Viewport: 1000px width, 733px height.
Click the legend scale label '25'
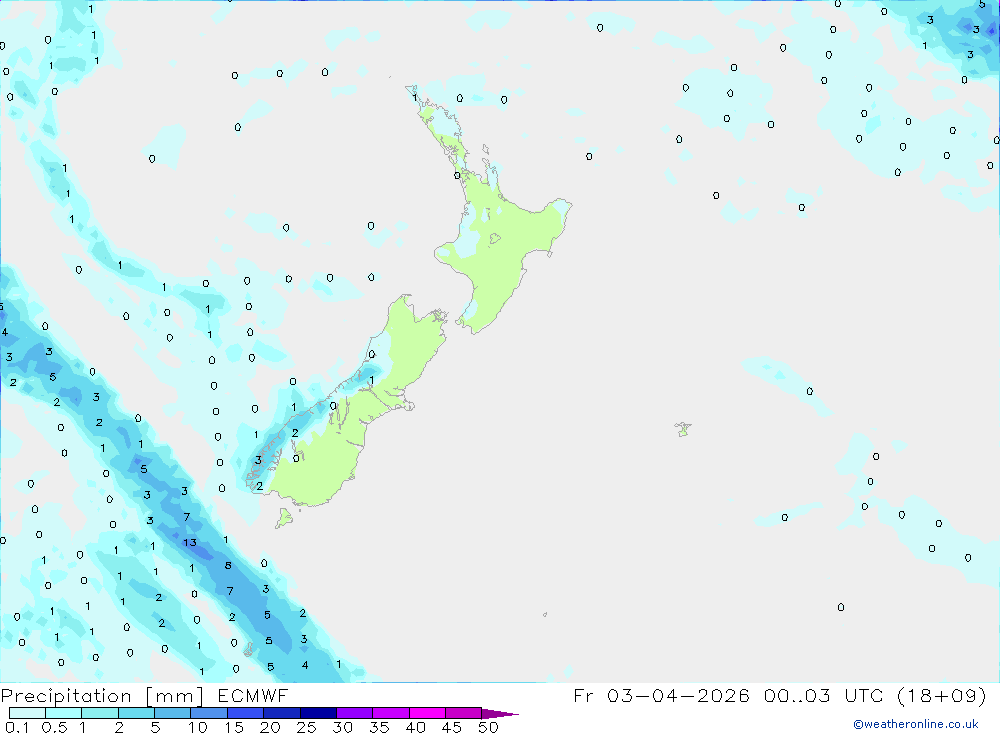point(306,727)
